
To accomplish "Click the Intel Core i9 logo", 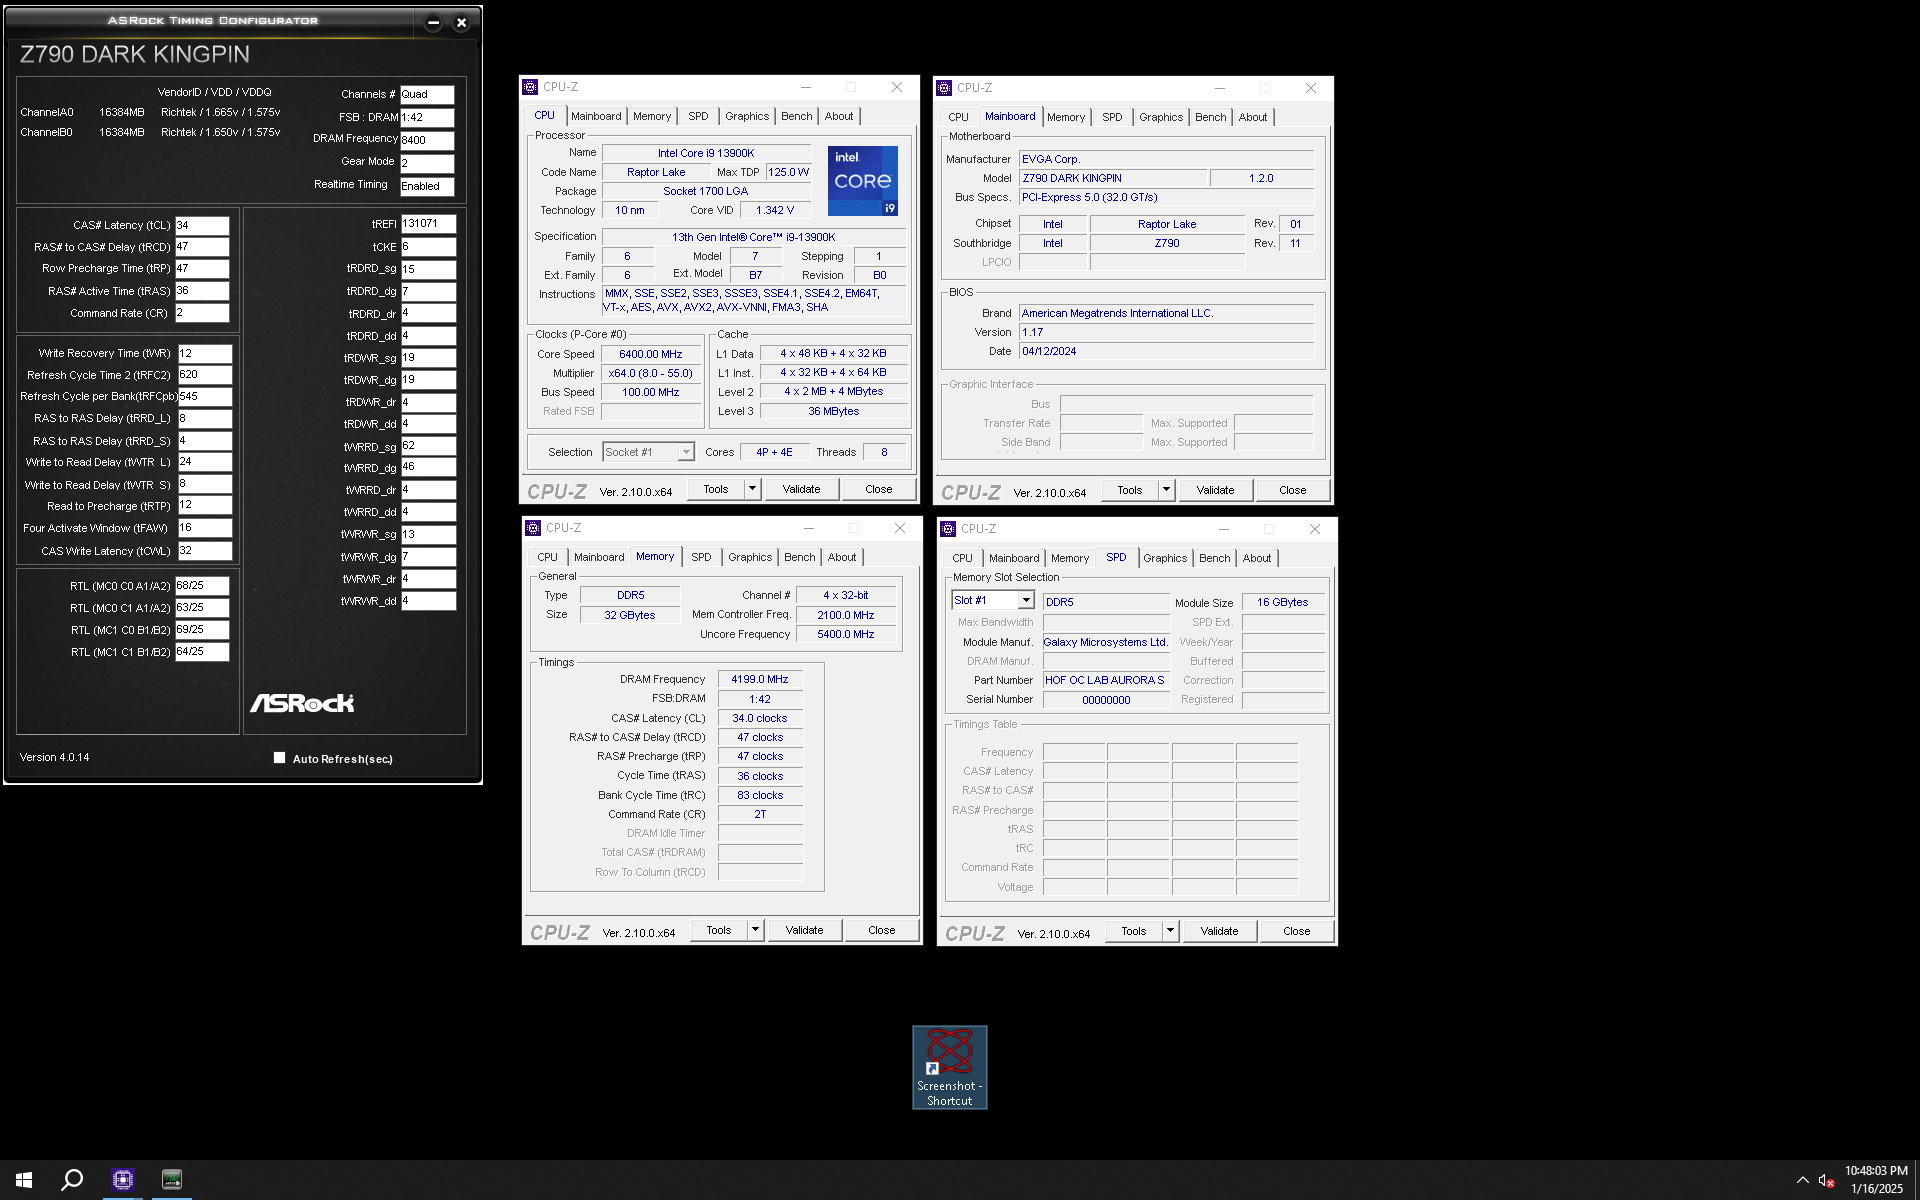I will 863,181.
